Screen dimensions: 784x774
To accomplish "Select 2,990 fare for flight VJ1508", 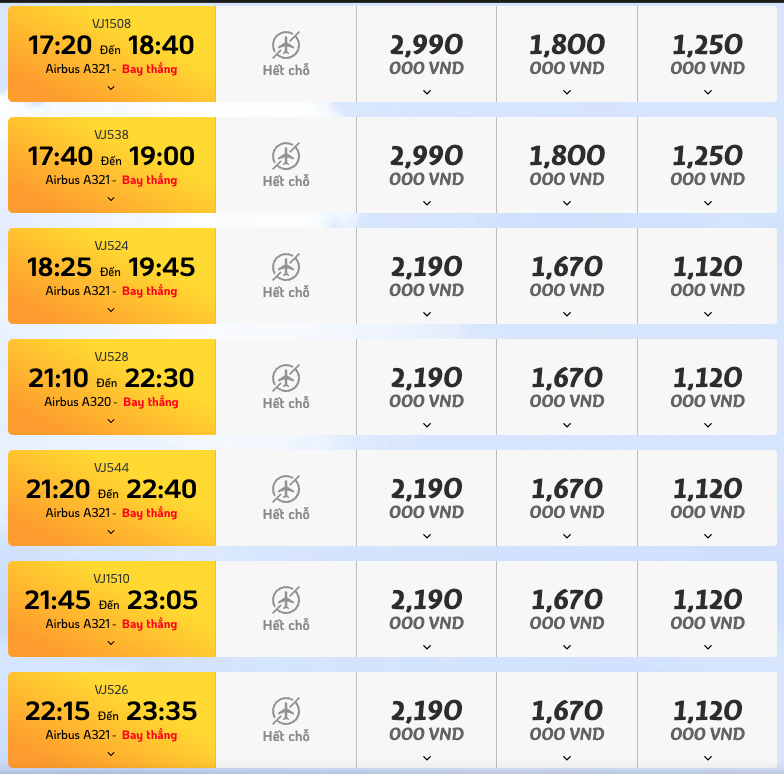I will coord(427,54).
